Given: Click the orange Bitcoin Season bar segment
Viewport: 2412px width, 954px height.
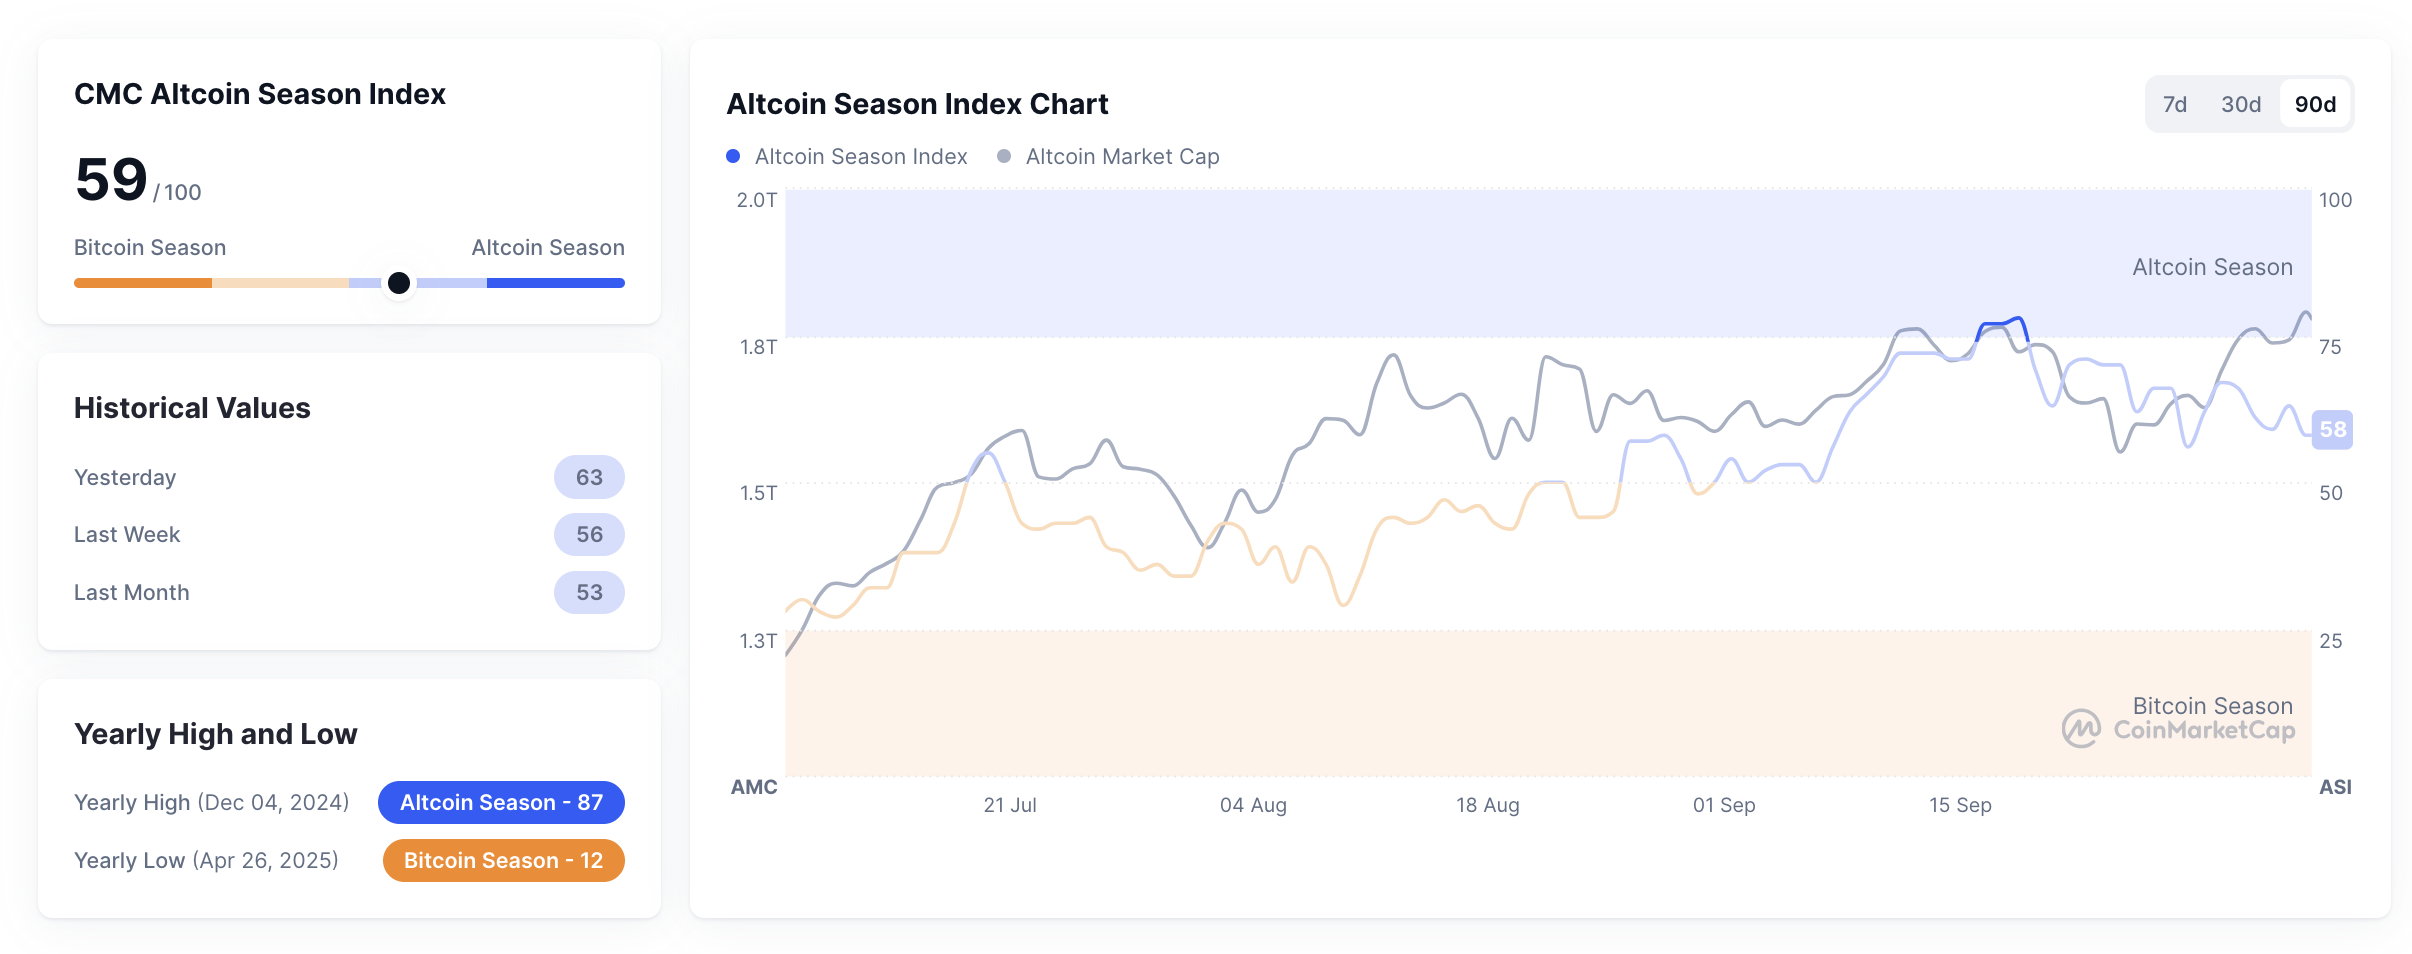Looking at the screenshot, I should tap(143, 283).
